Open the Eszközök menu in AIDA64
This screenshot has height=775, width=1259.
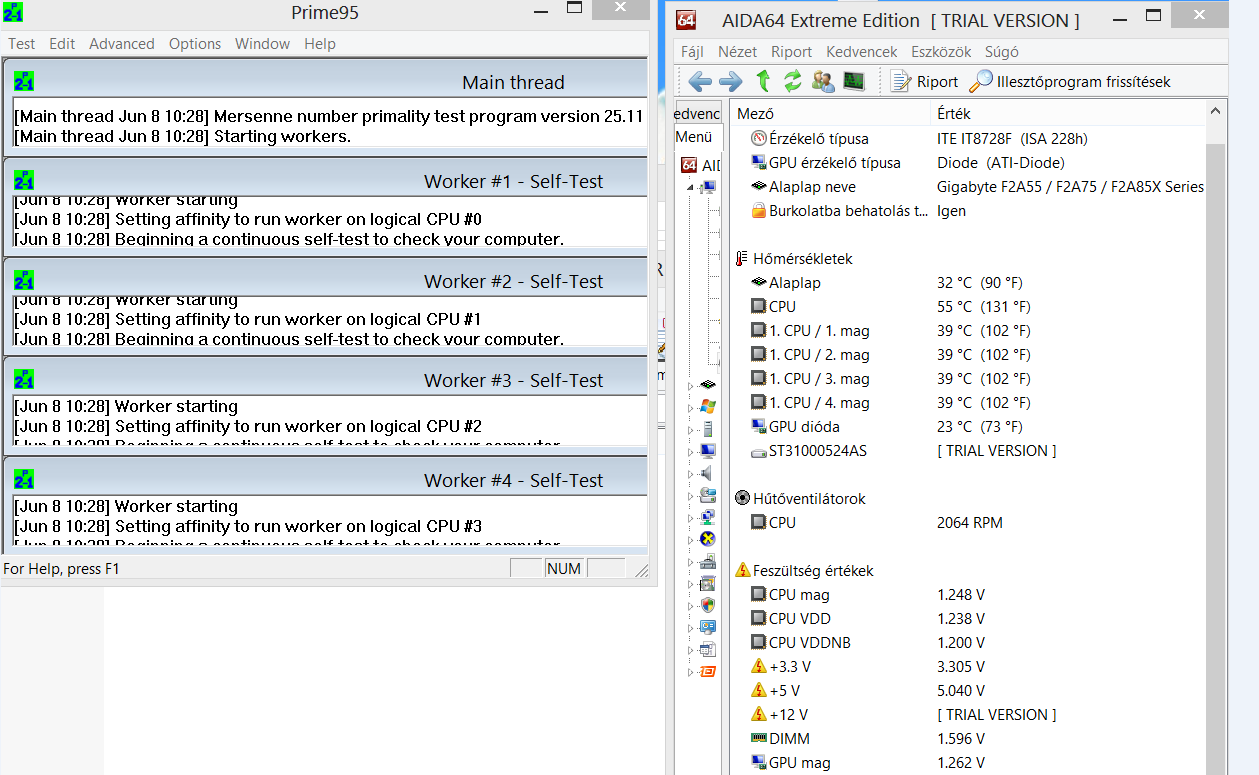point(942,52)
